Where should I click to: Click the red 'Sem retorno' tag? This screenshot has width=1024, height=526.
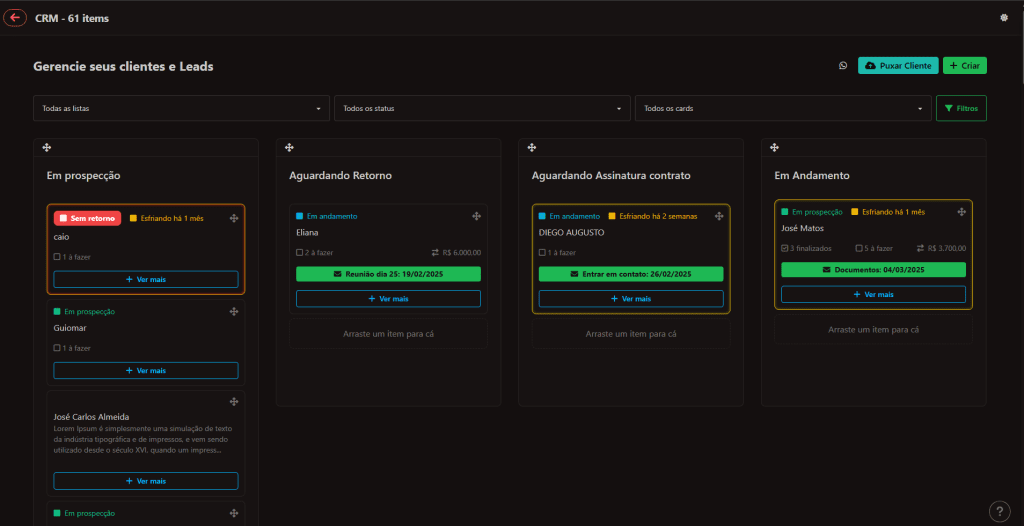click(88, 218)
